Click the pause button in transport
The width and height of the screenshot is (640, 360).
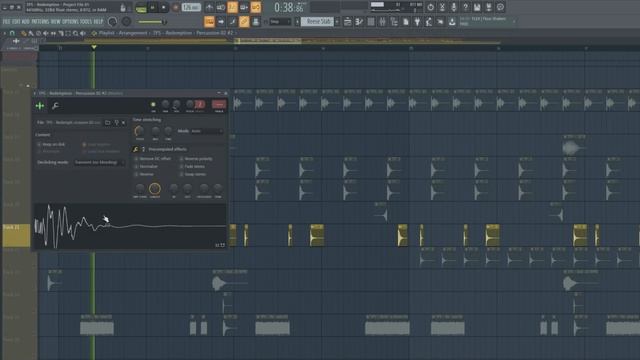[x=153, y=7]
